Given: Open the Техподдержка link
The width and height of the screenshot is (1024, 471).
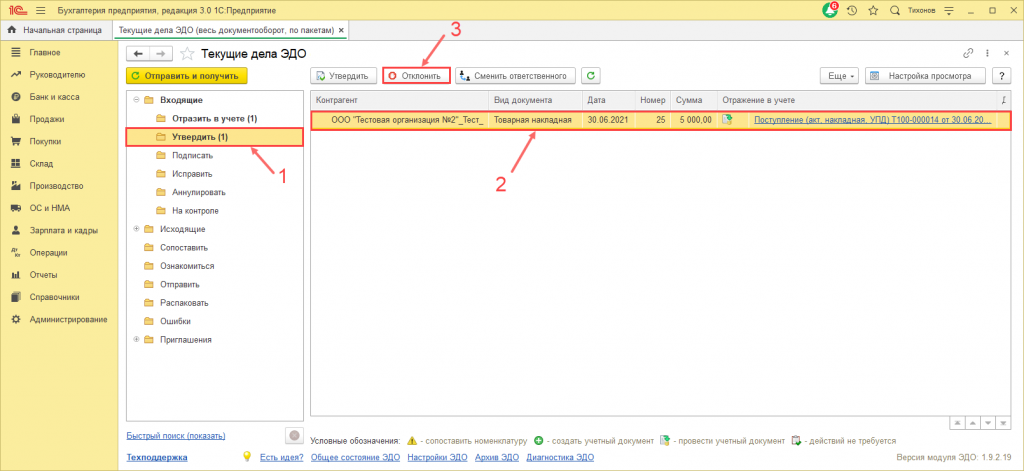Looking at the screenshot, I should pyautogui.click(x=157, y=457).
